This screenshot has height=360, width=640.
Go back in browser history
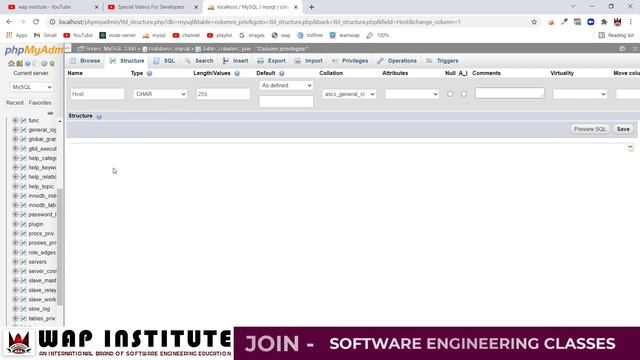(x=9, y=22)
